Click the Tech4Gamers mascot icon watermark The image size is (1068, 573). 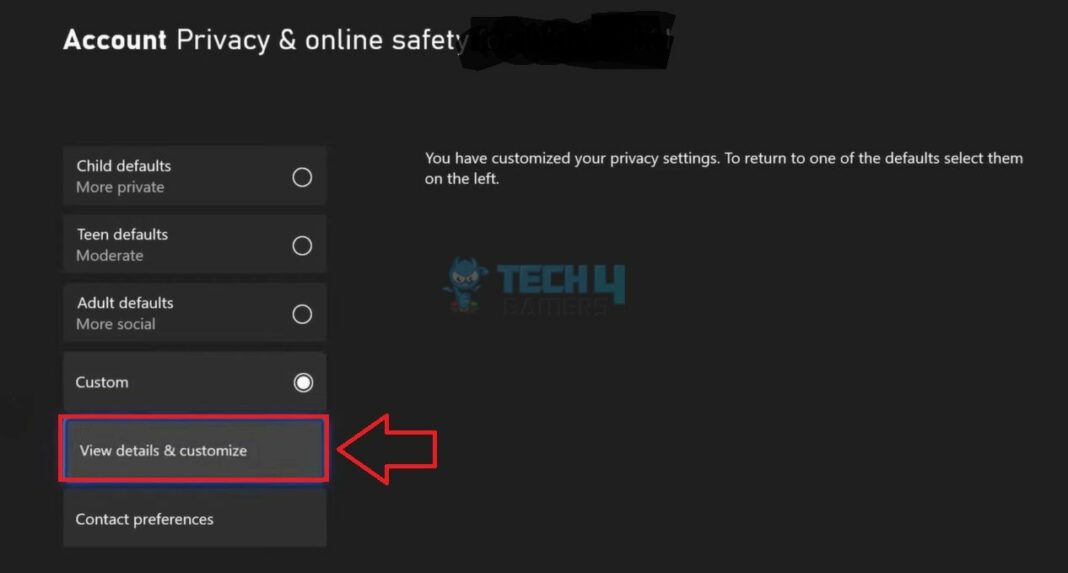465,284
